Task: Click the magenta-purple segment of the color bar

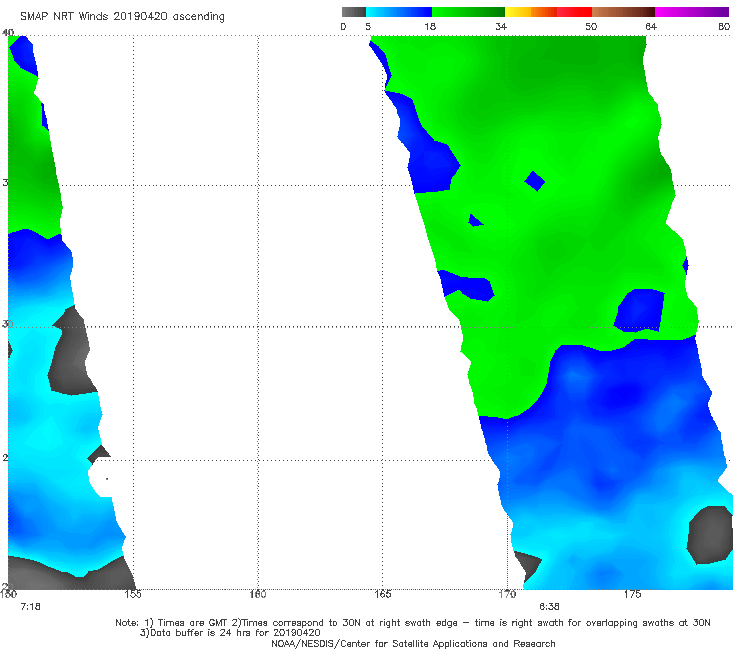Action: coord(692,12)
